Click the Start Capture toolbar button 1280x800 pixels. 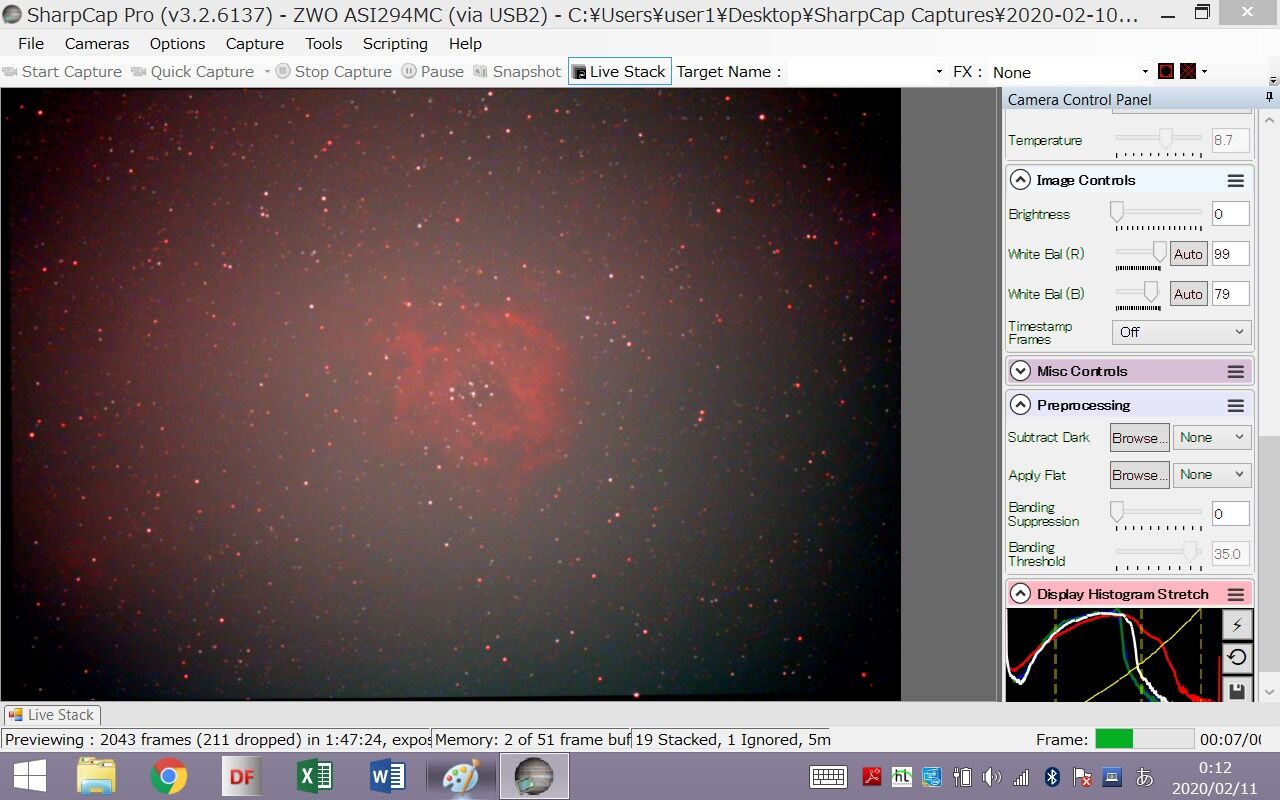click(62, 72)
